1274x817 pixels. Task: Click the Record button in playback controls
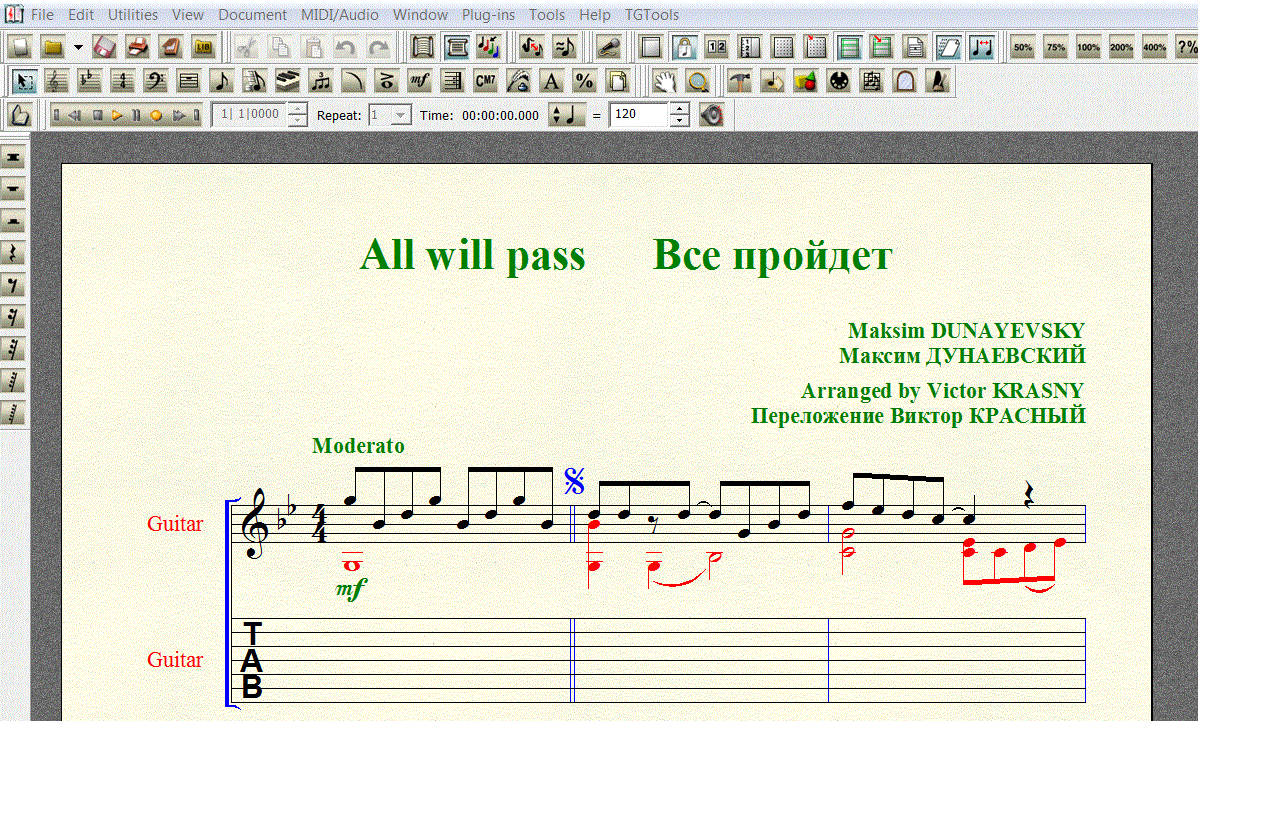click(156, 115)
